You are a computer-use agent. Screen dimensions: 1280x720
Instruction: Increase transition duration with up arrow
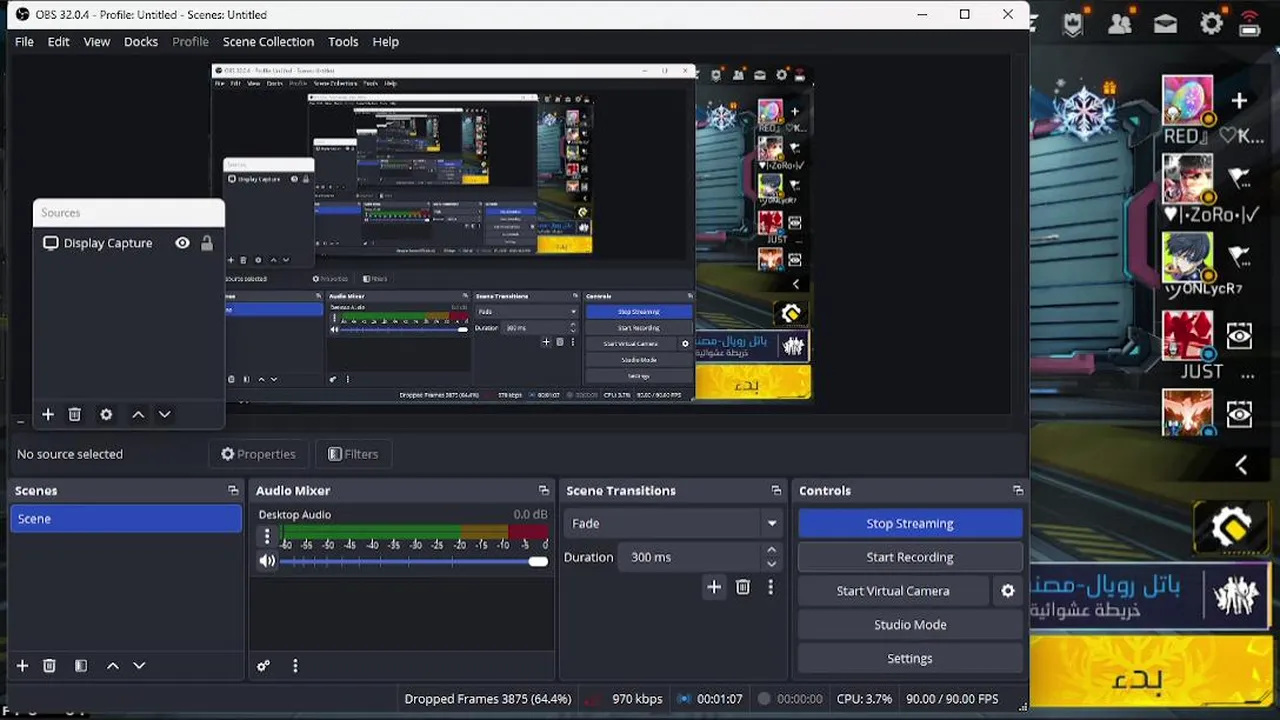pyautogui.click(x=771, y=550)
